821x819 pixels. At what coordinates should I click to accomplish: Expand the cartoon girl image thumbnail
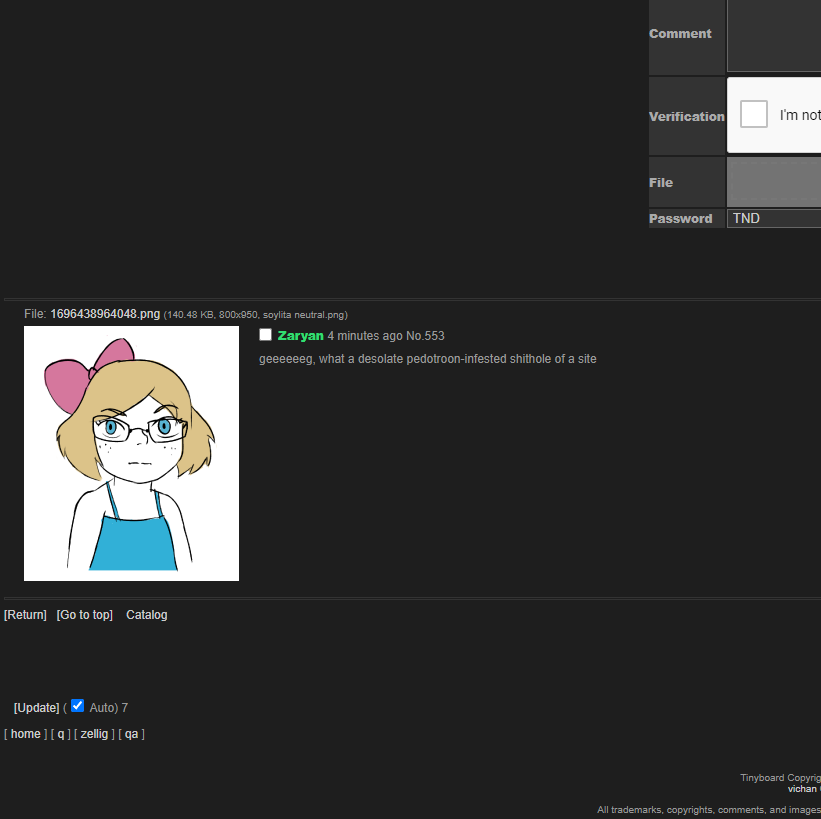tap(131, 453)
